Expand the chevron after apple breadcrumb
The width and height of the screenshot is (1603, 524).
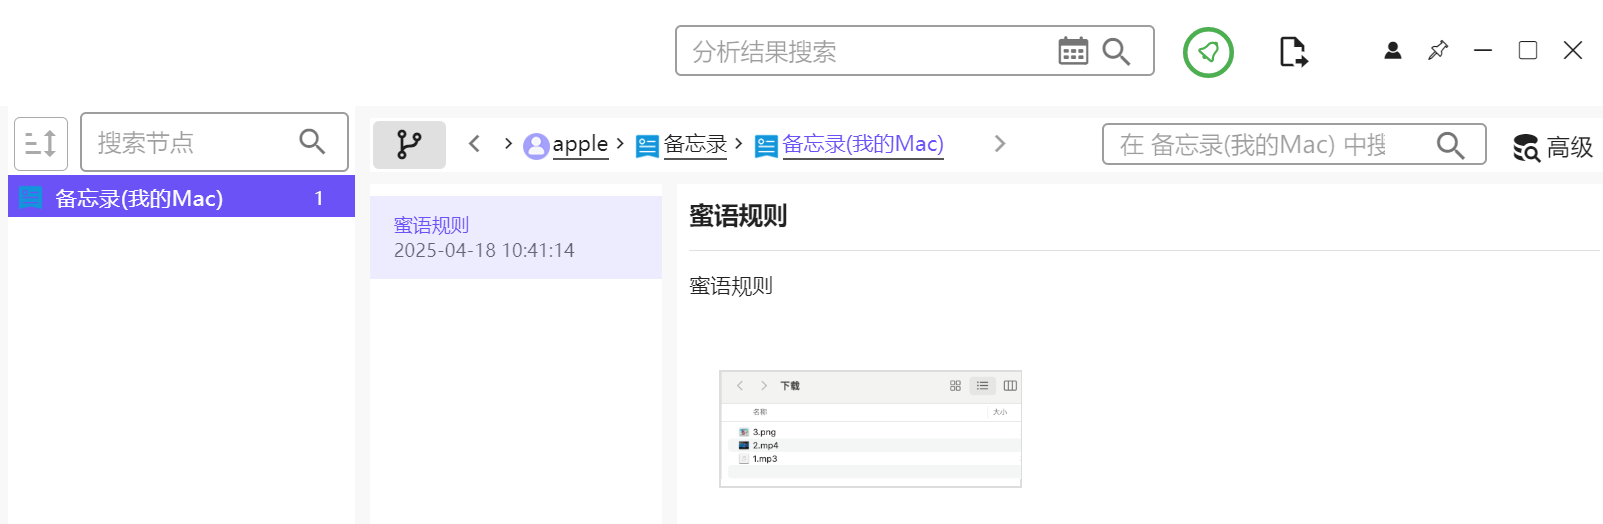(620, 144)
